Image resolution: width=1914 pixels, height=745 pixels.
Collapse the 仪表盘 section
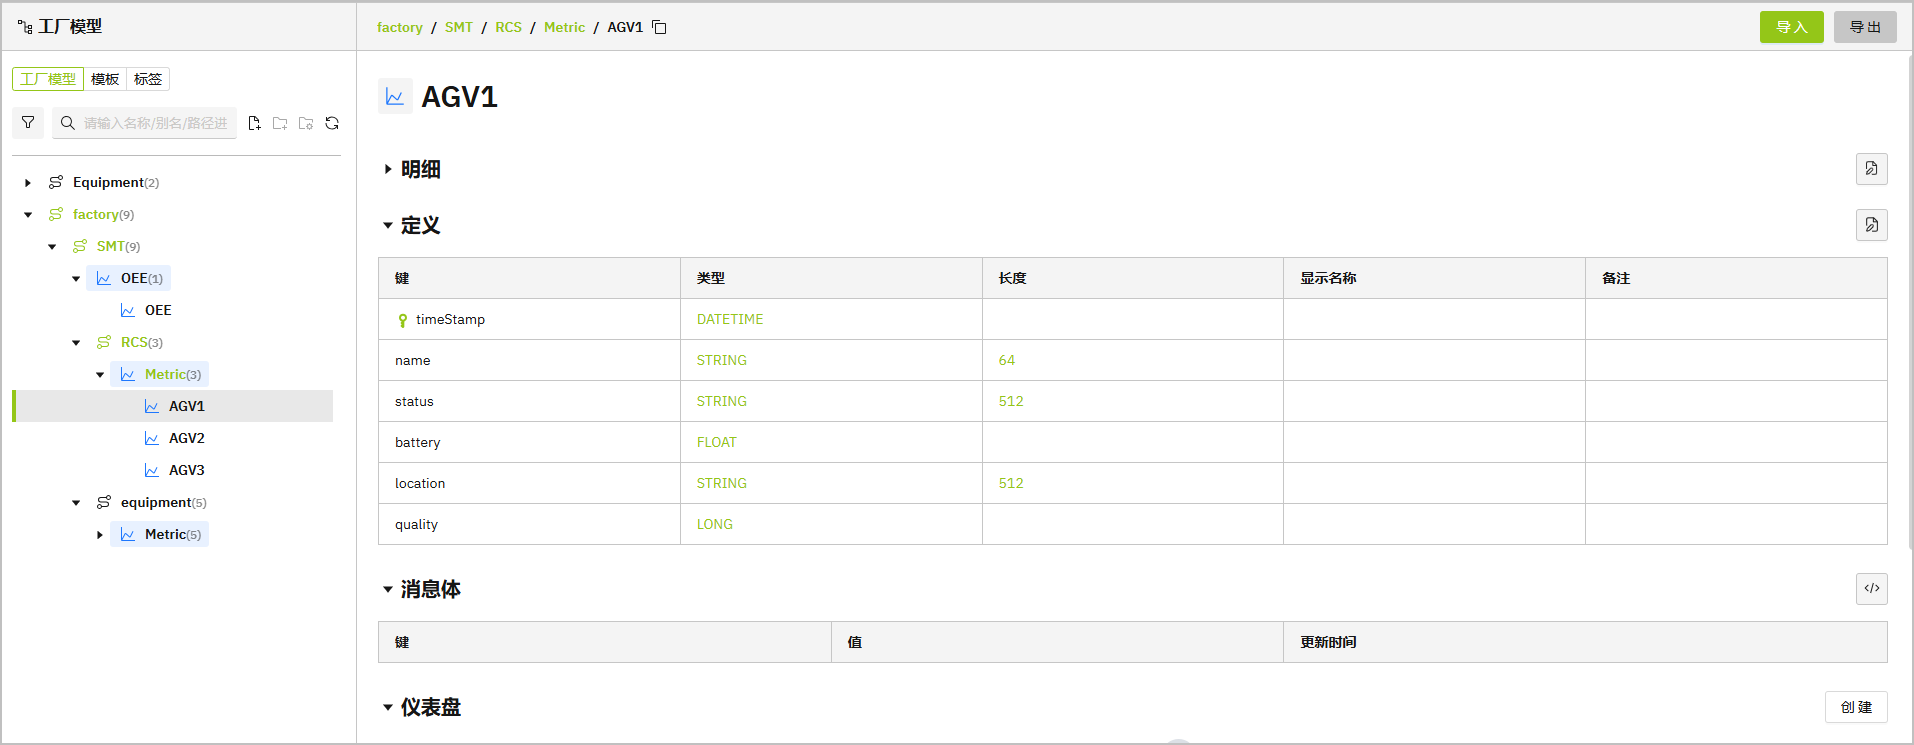coord(388,708)
